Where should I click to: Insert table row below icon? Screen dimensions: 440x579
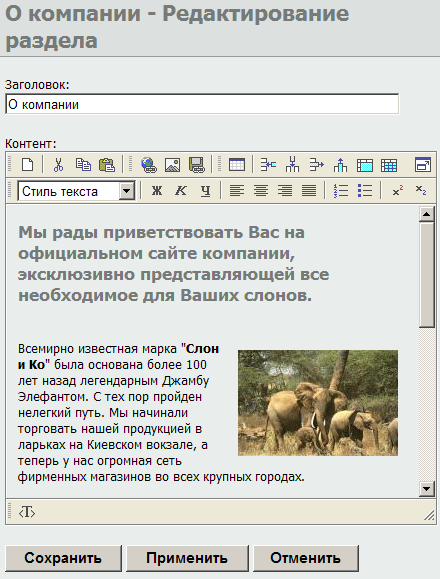(292, 165)
